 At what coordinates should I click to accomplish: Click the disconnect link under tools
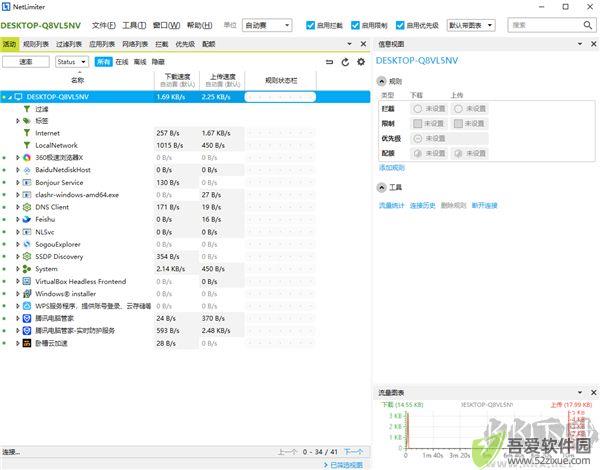pos(484,206)
